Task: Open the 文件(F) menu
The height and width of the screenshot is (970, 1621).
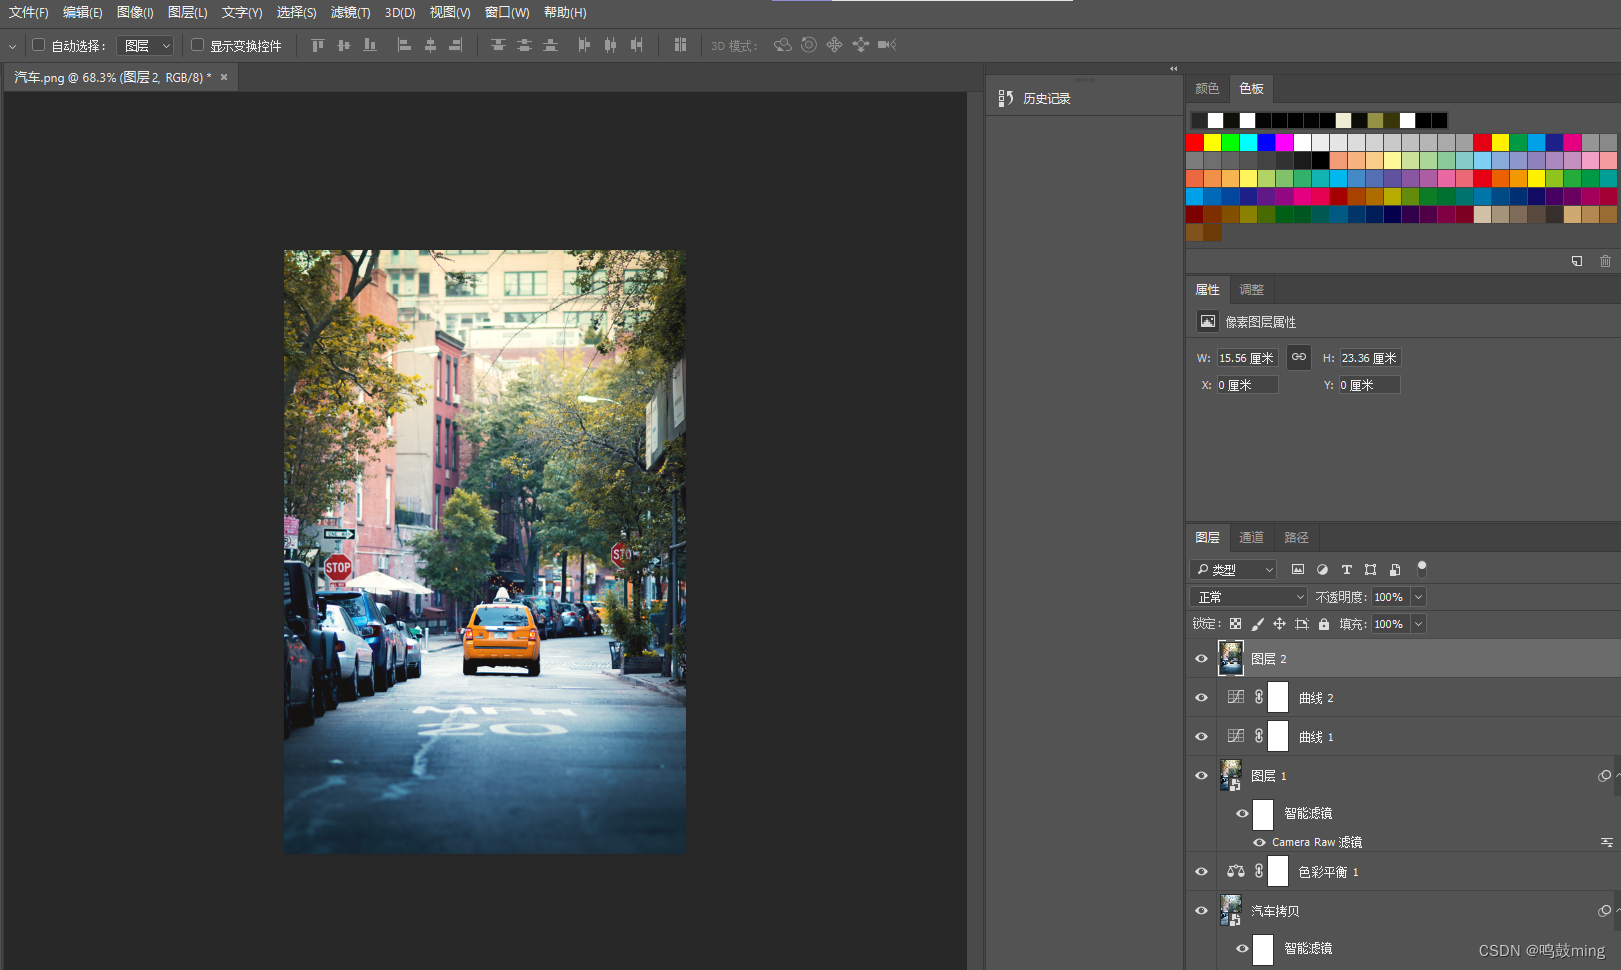Action: [x=29, y=13]
